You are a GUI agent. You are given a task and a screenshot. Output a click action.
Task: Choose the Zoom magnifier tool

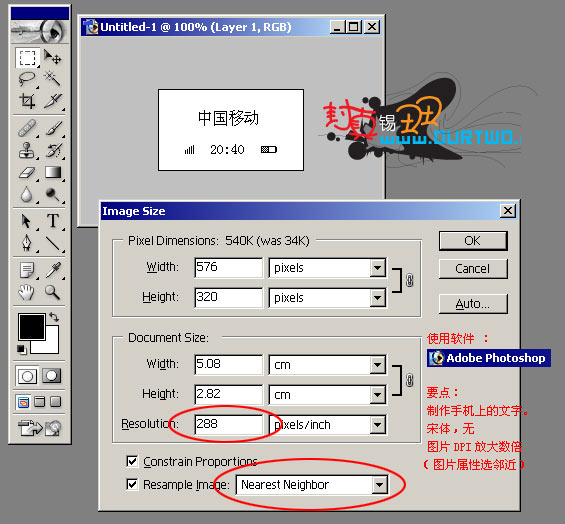[x=53, y=292]
